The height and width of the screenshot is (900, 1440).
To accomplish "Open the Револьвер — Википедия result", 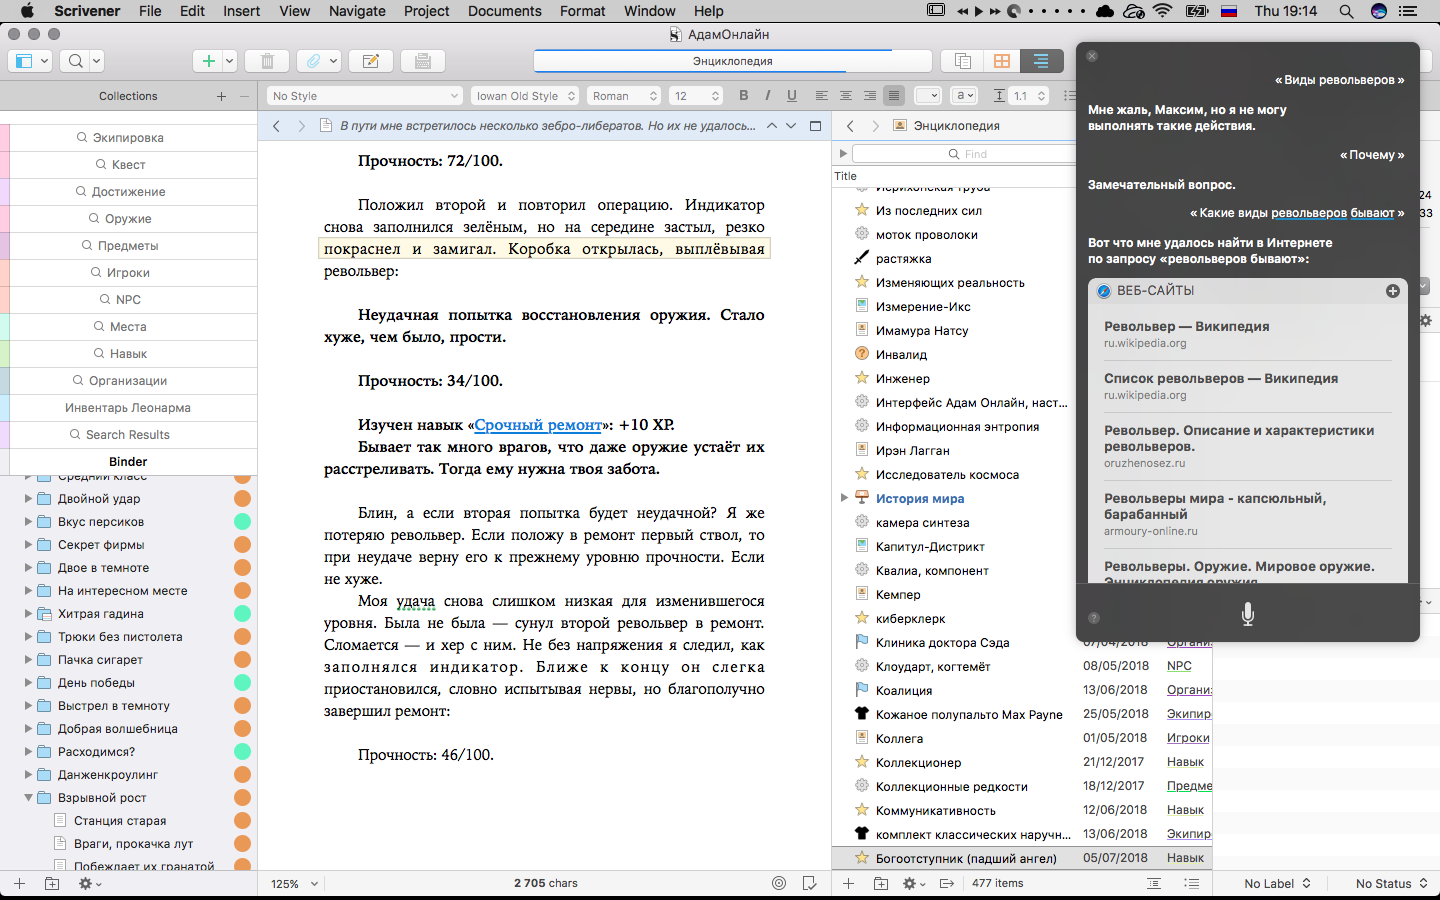I will [x=1186, y=327].
